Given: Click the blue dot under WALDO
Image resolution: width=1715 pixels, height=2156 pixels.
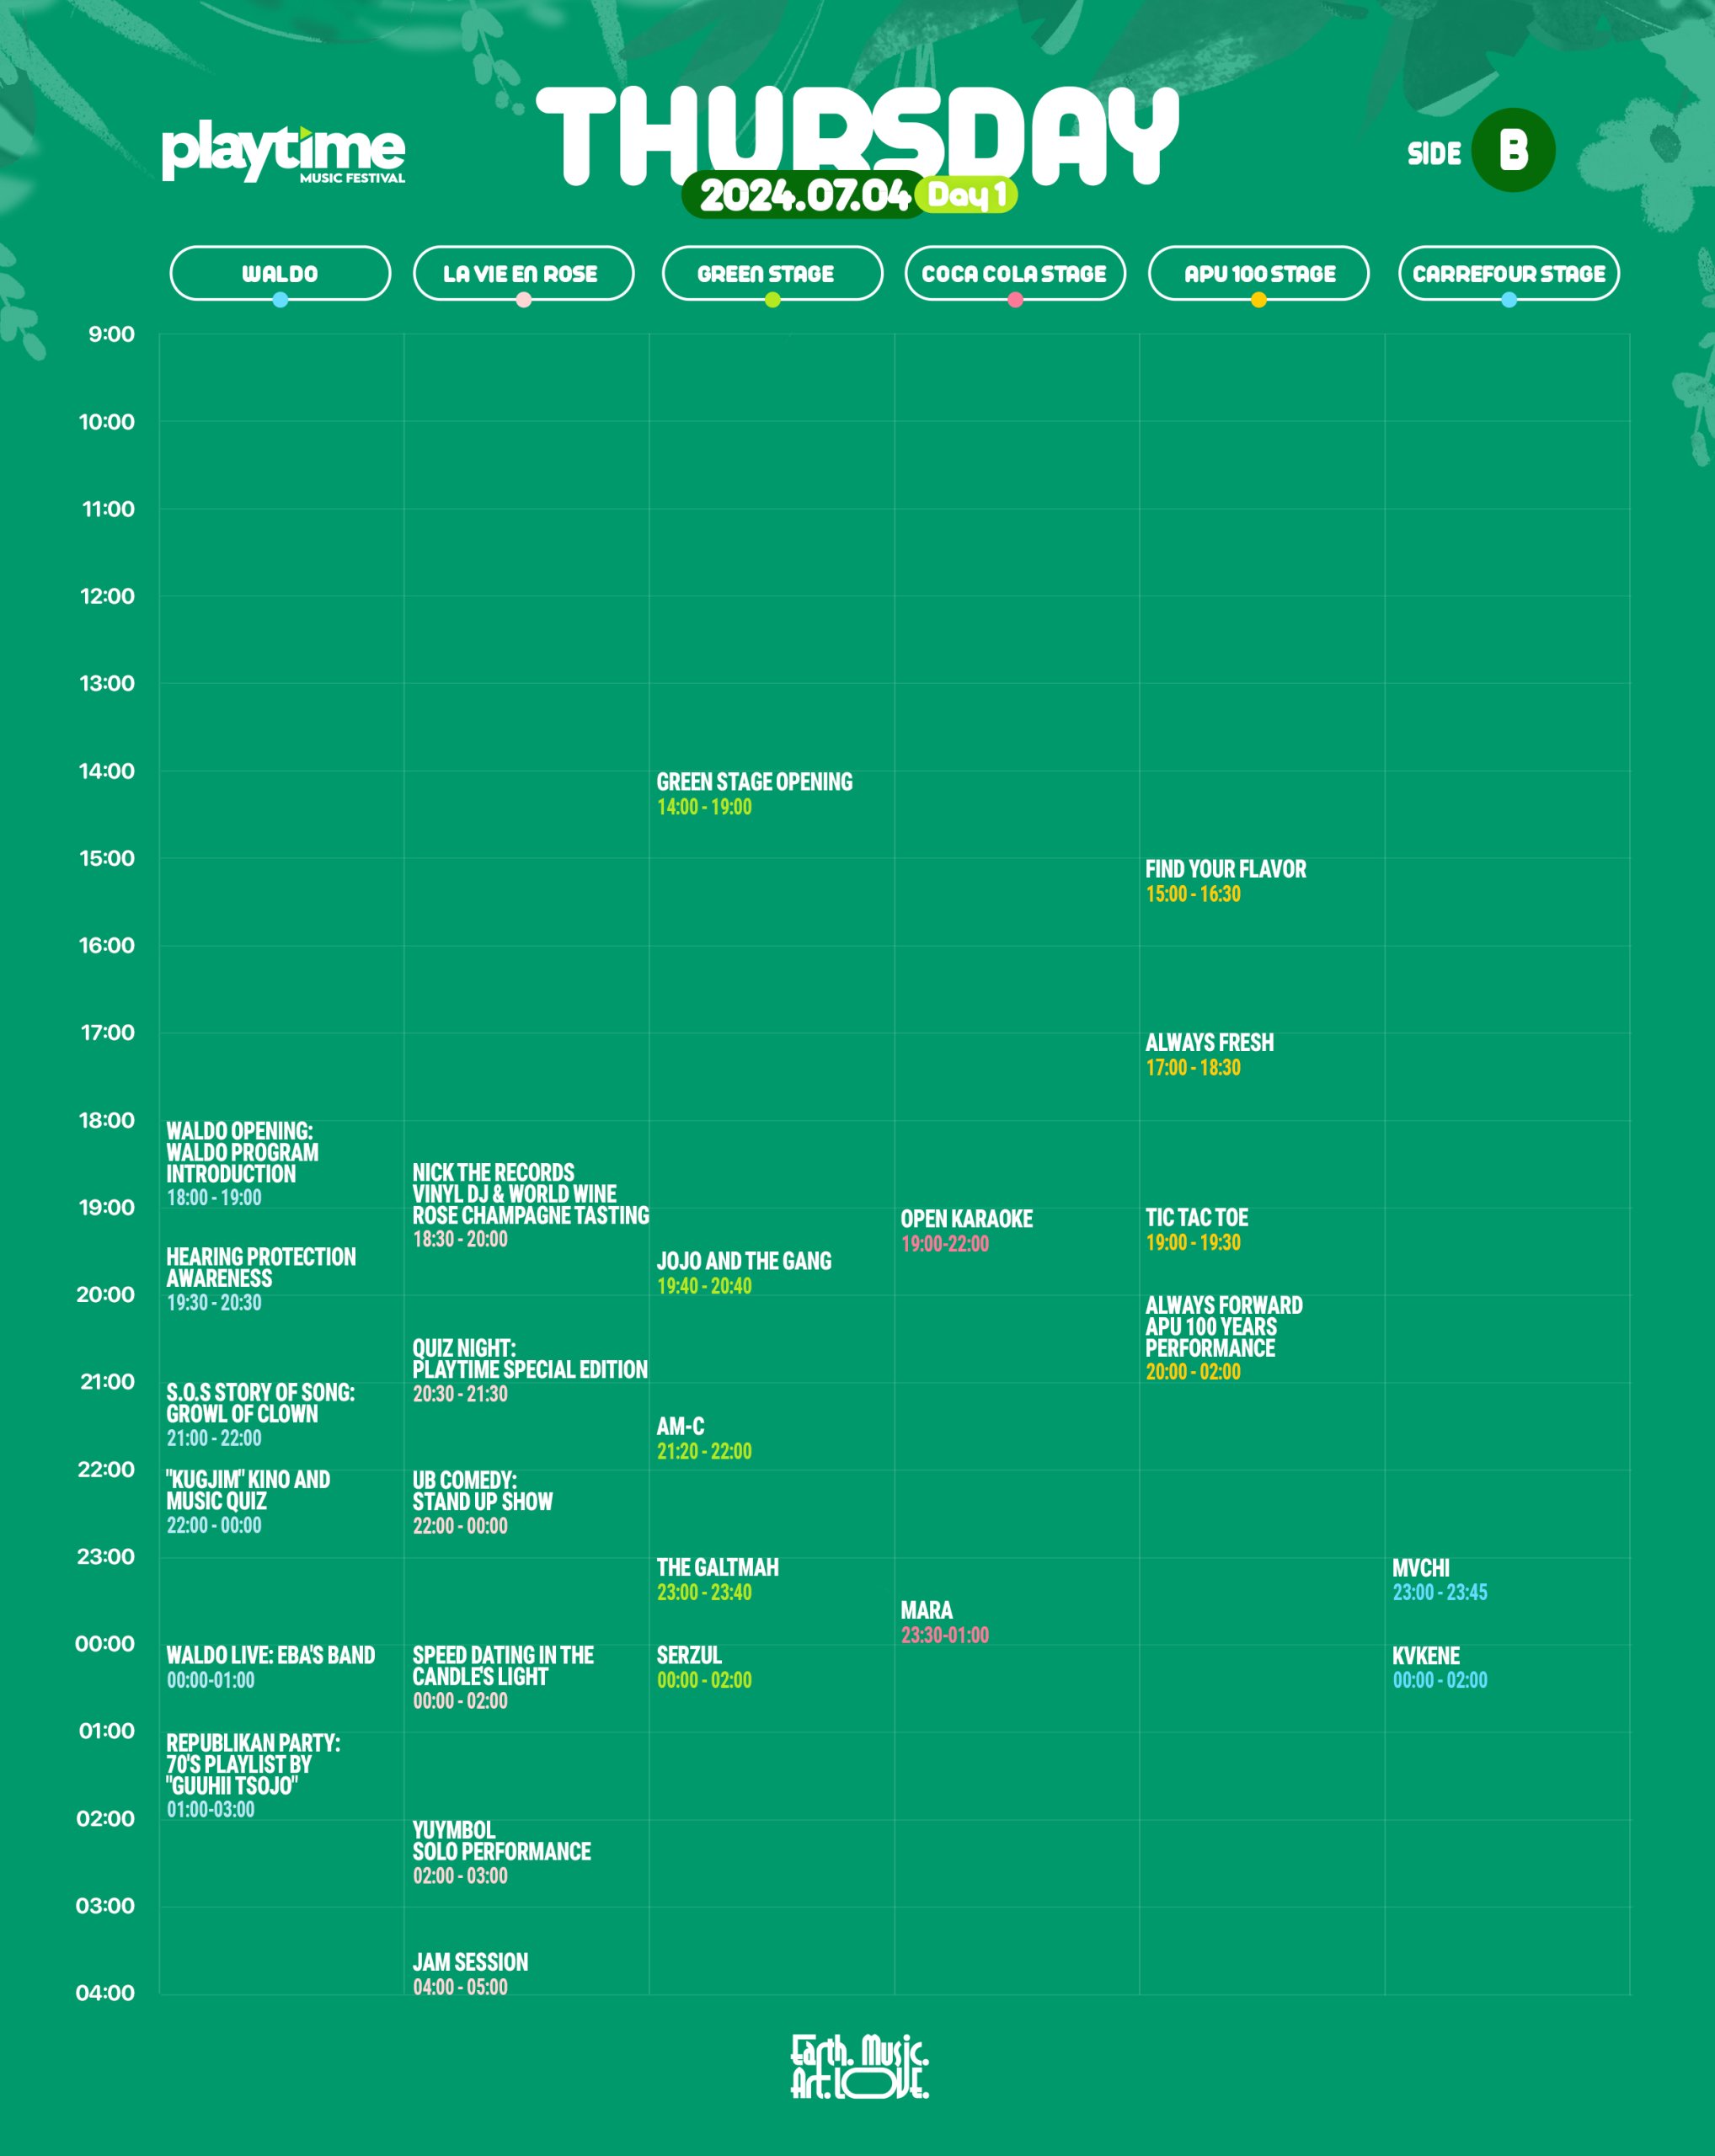Looking at the screenshot, I should point(280,300).
